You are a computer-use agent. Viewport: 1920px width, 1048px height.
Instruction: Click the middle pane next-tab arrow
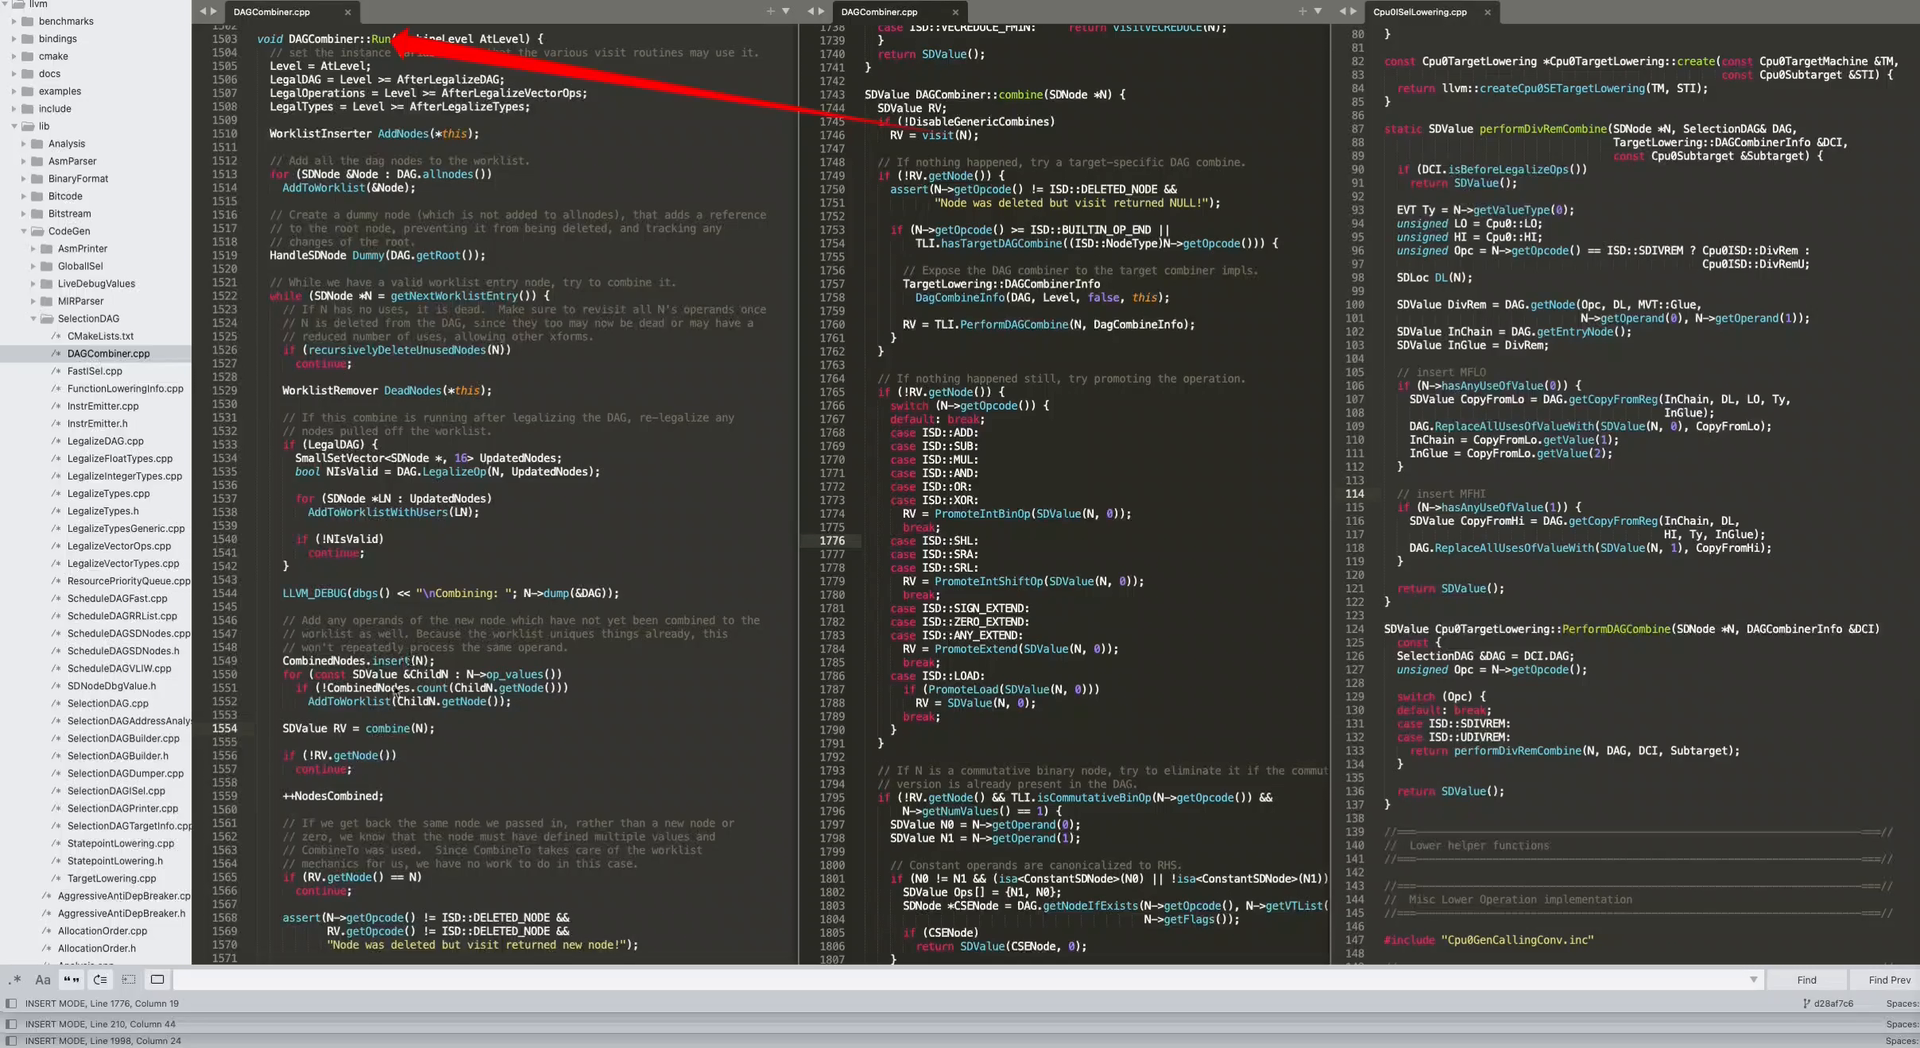(x=821, y=11)
